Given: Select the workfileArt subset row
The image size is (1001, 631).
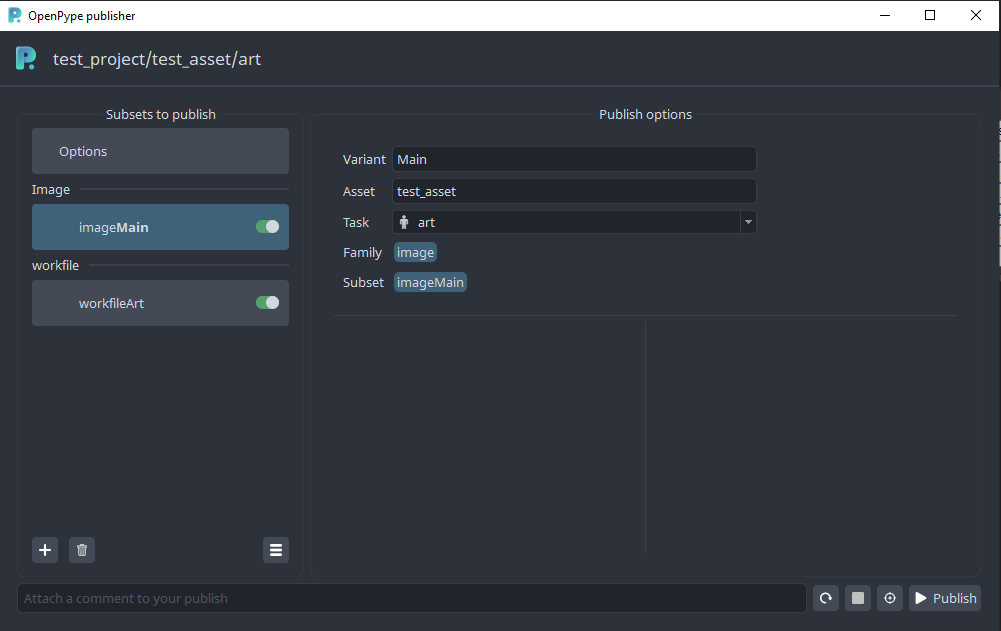Looking at the screenshot, I should (160, 303).
